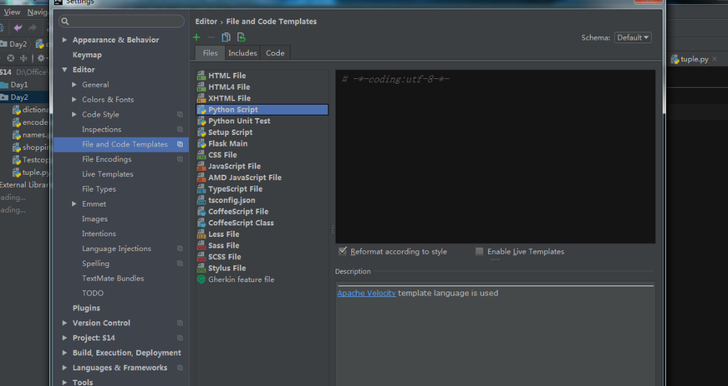Image resolution: width=728 pixels, height=386 pixels.
Task: Select the tsconfig.json template entry
Action: 232,200
